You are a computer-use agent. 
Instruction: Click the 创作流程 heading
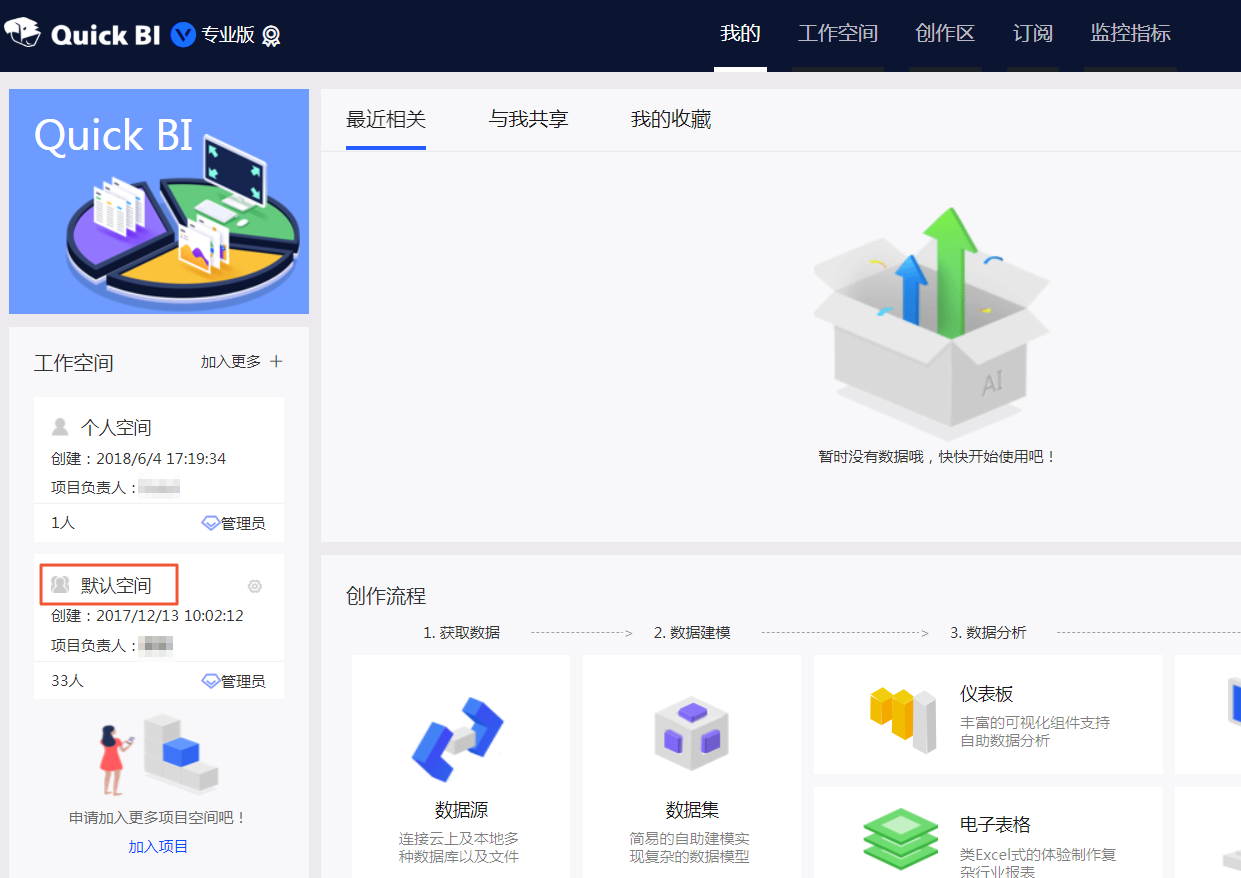pyautogui.click(x=386, y=597)
